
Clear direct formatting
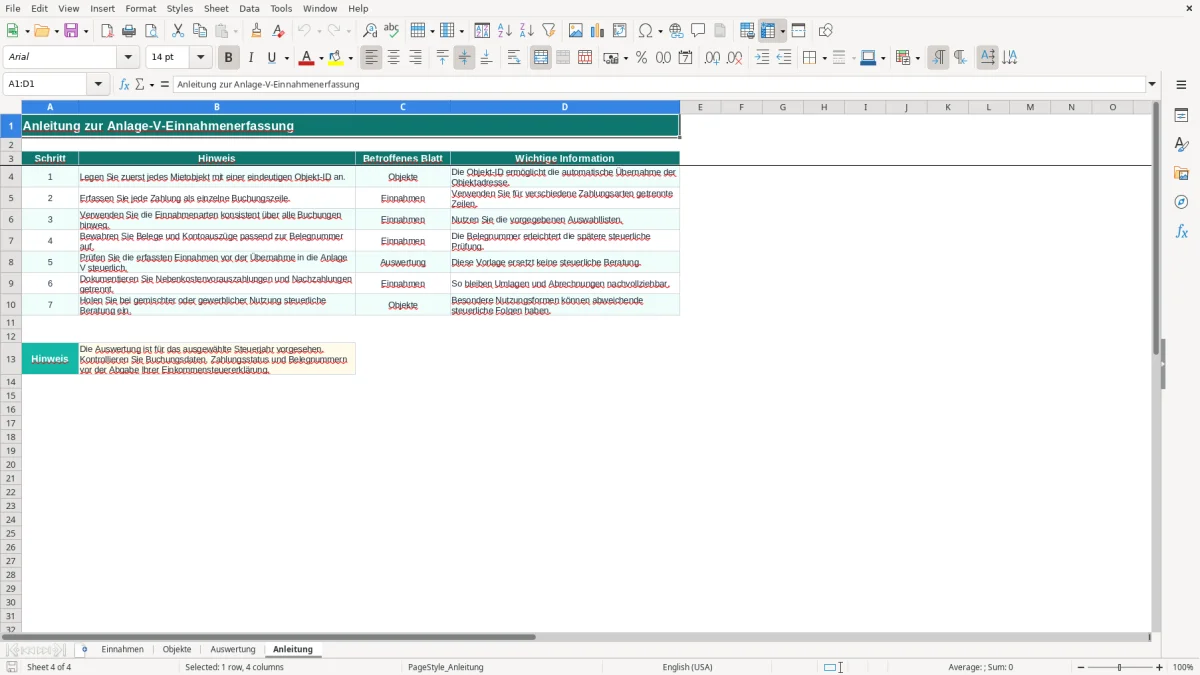click(278, 31)
